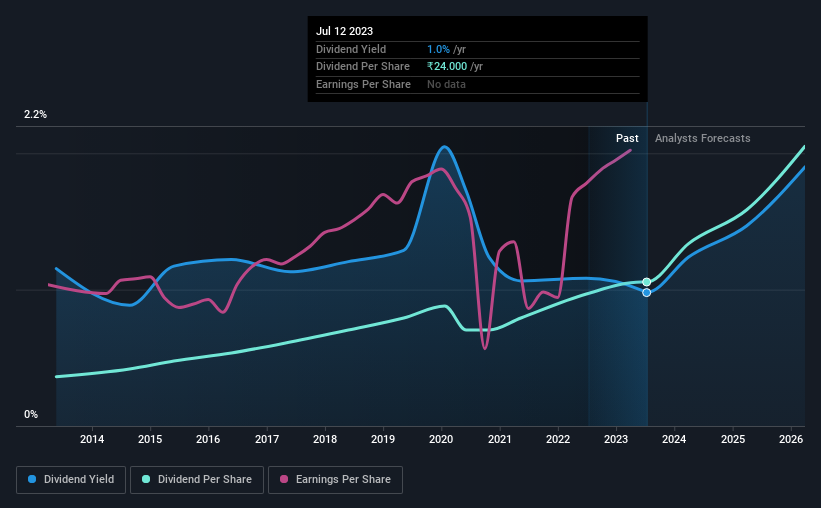The image size is (821, 508).
Task: Click the pink Earnings Per Share legend dot
Action: click(x=284, y=479)
